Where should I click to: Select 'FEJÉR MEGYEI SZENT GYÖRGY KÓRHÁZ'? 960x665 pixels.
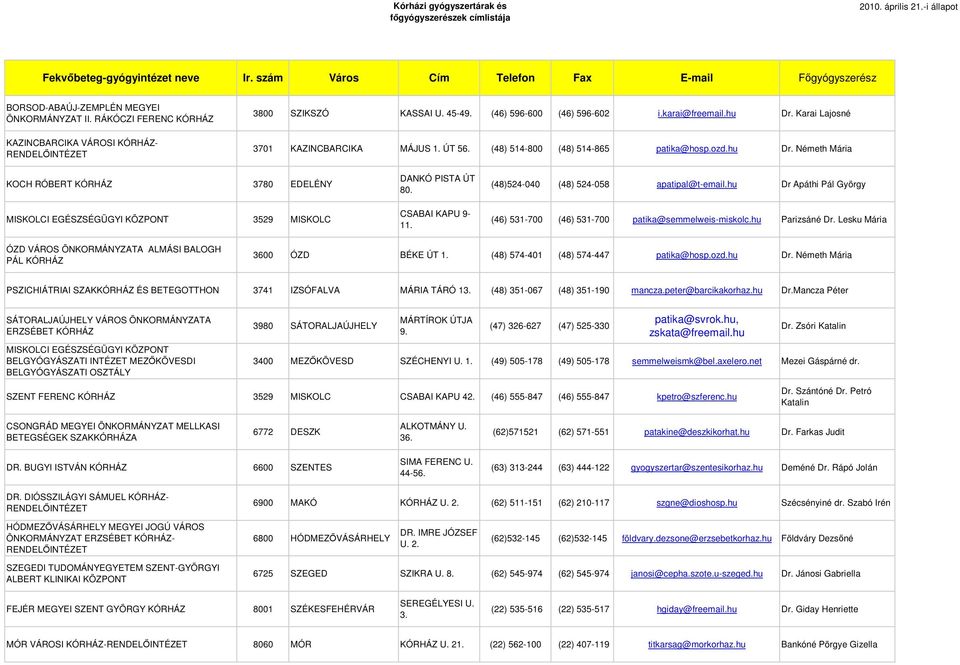pos(96,609)
